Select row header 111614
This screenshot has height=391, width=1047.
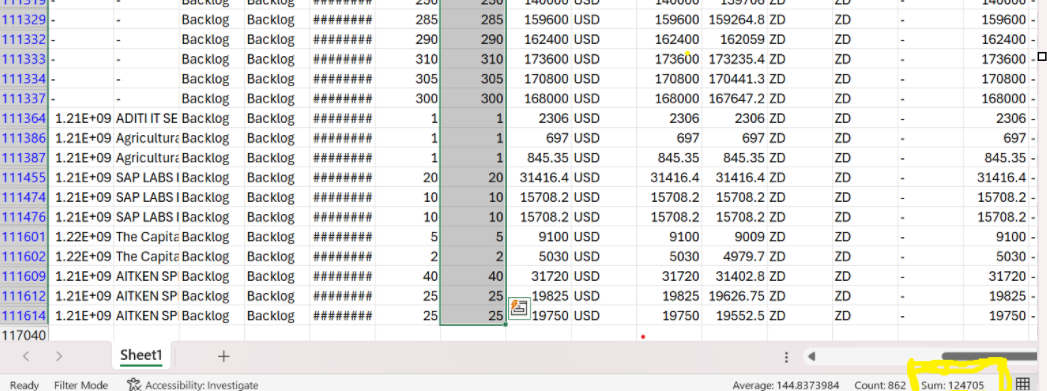tap(24, 316)
